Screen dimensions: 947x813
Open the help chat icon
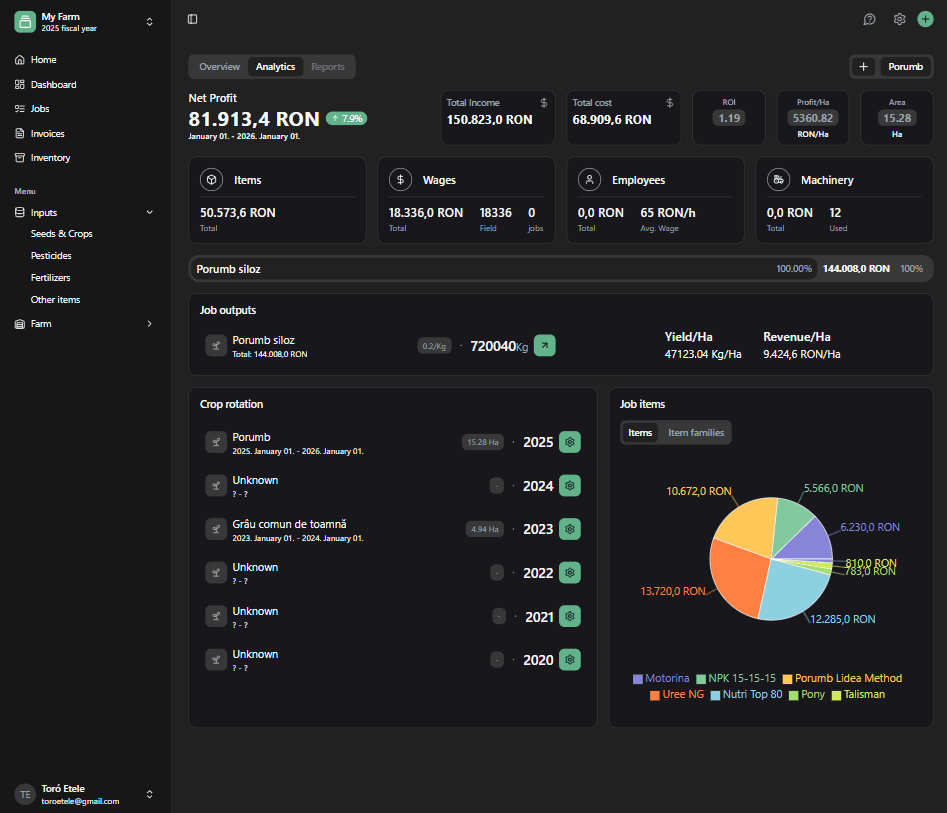click(869, 19)
